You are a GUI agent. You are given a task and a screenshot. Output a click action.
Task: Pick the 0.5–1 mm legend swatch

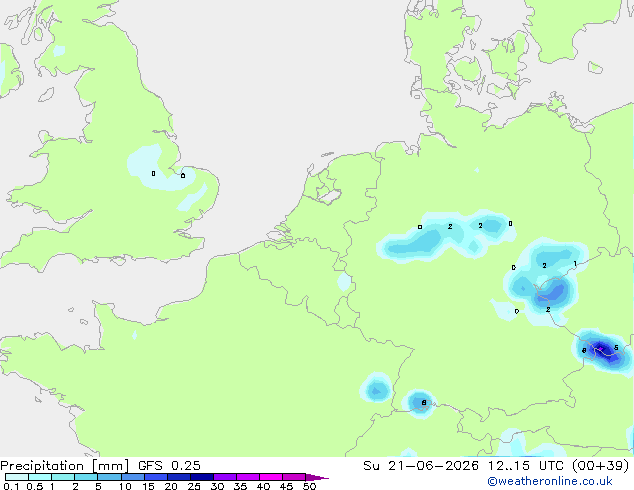point(40,477)
